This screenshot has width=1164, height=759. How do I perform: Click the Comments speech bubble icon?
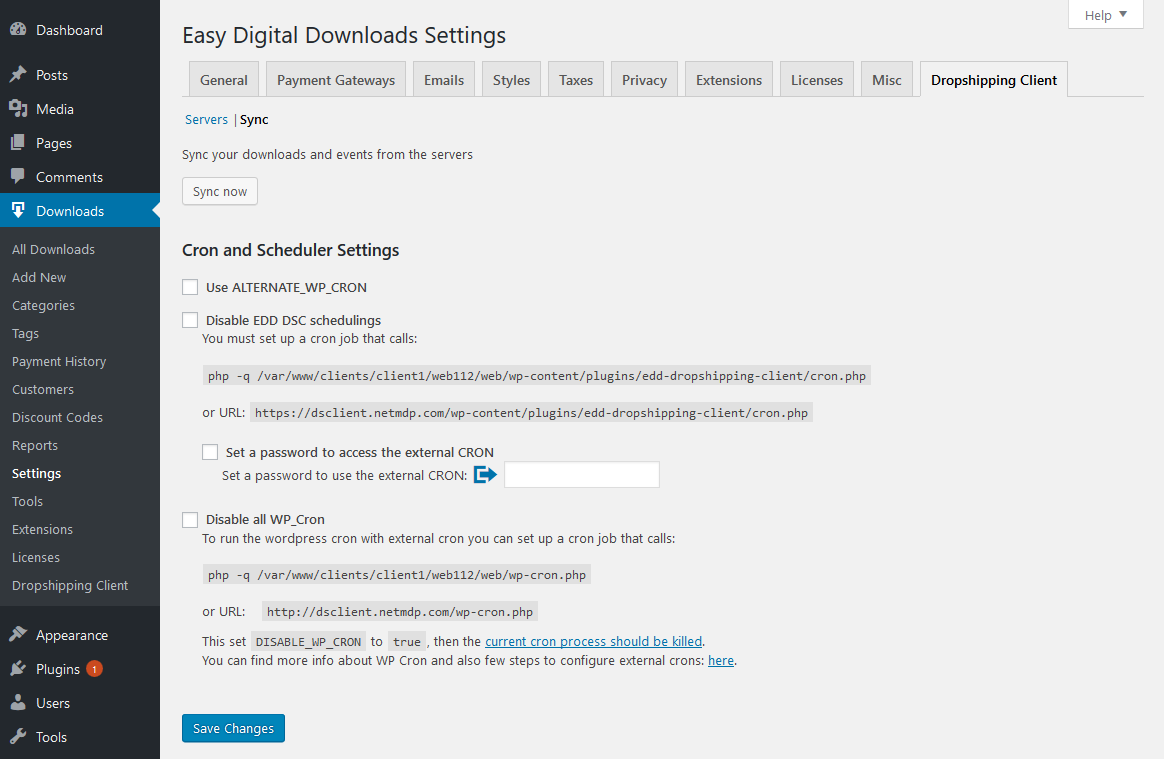(18, 177)
